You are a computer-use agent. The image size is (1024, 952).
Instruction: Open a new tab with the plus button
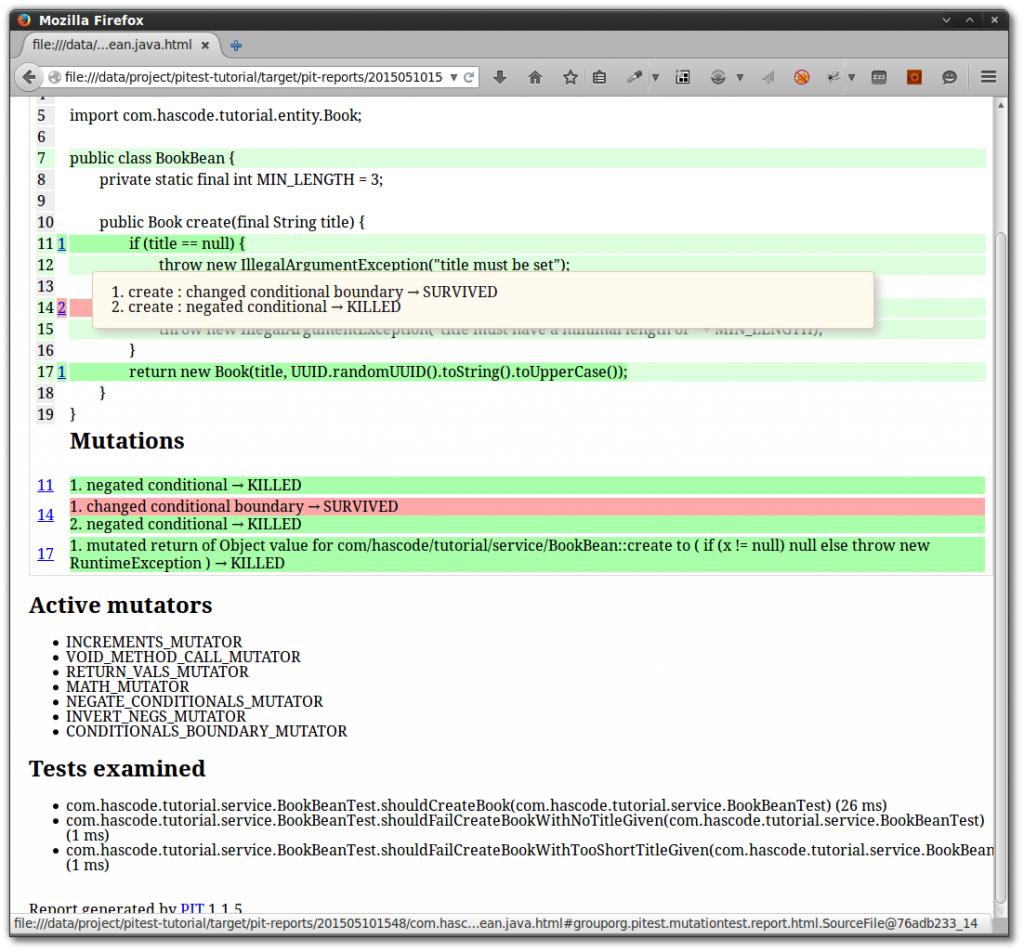pos(236,45)
